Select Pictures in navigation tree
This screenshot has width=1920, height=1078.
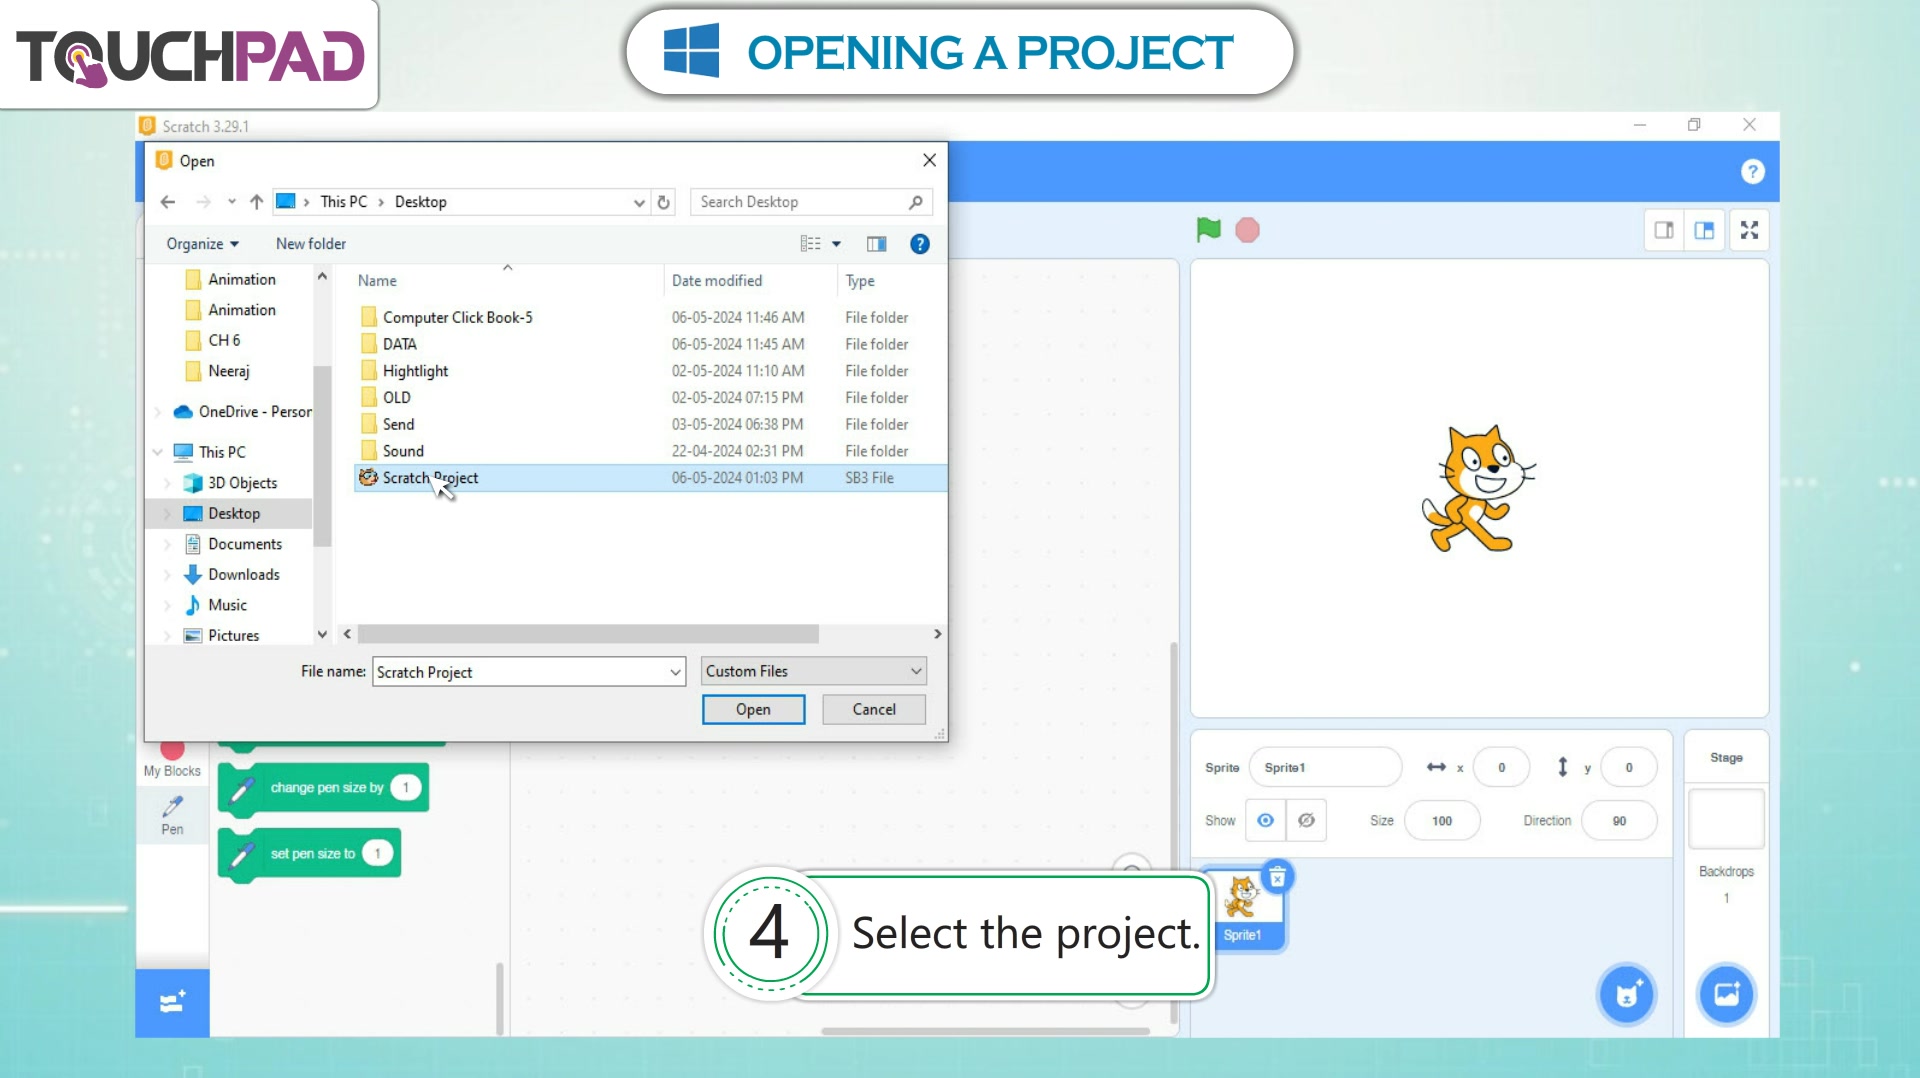[234, 636]
